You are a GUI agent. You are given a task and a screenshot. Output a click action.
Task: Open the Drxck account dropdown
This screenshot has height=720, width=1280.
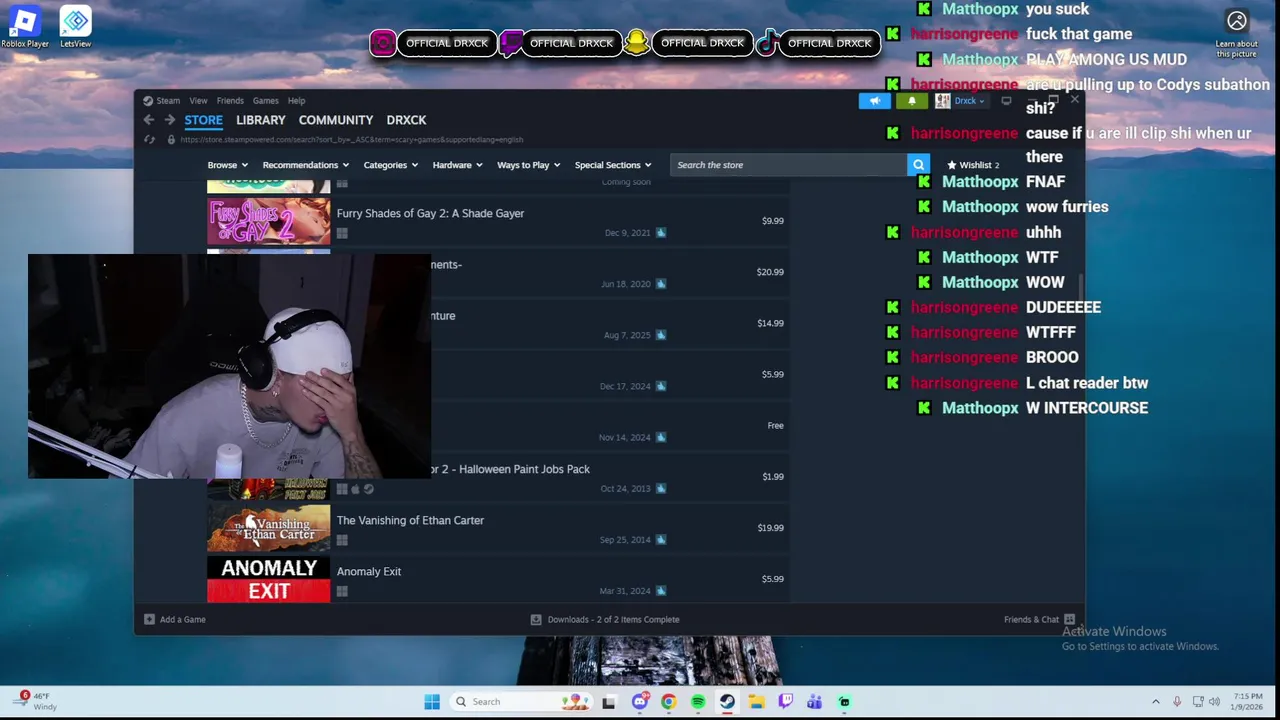969,101
